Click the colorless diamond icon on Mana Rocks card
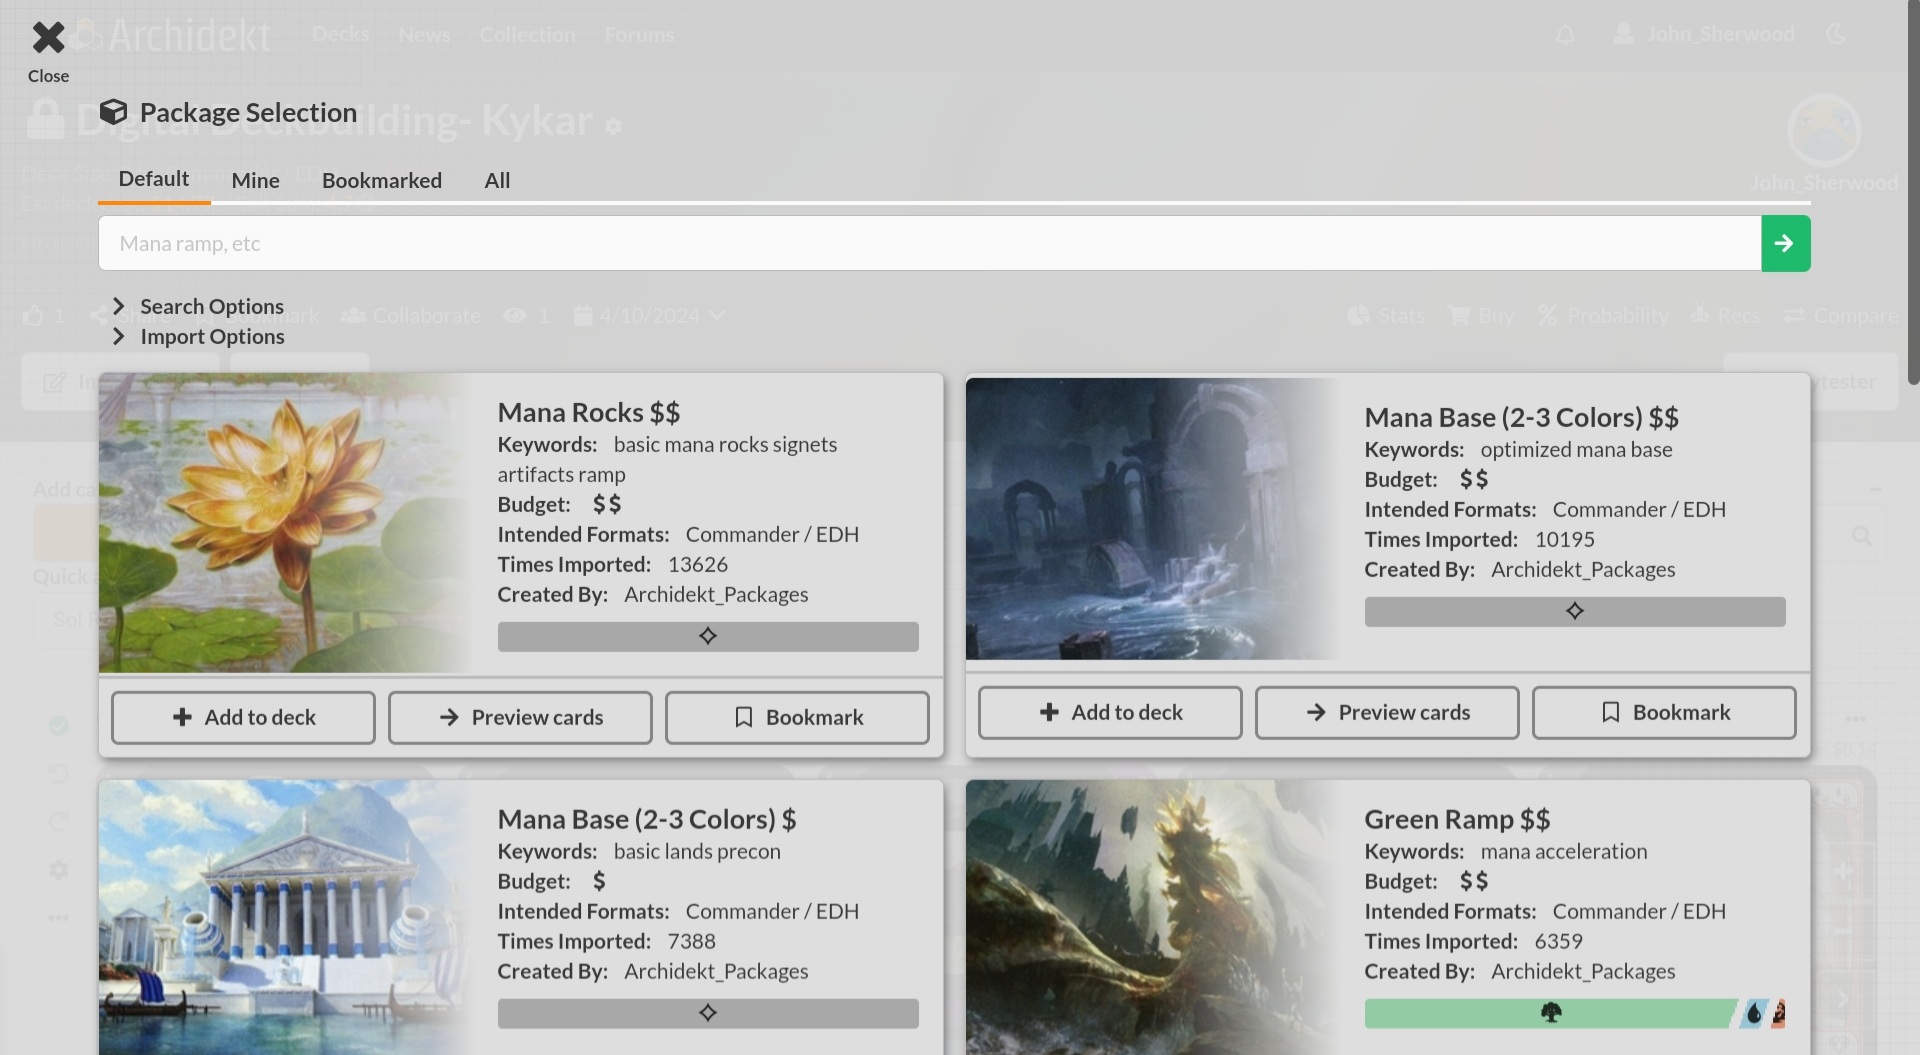Image resolution: width=1920 pixels, height=1055 pixels. [708, 636]
